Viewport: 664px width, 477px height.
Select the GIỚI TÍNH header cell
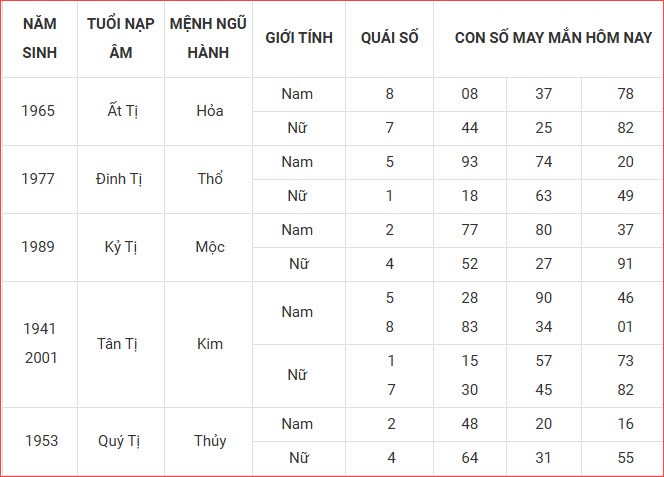tap(298, 38)
